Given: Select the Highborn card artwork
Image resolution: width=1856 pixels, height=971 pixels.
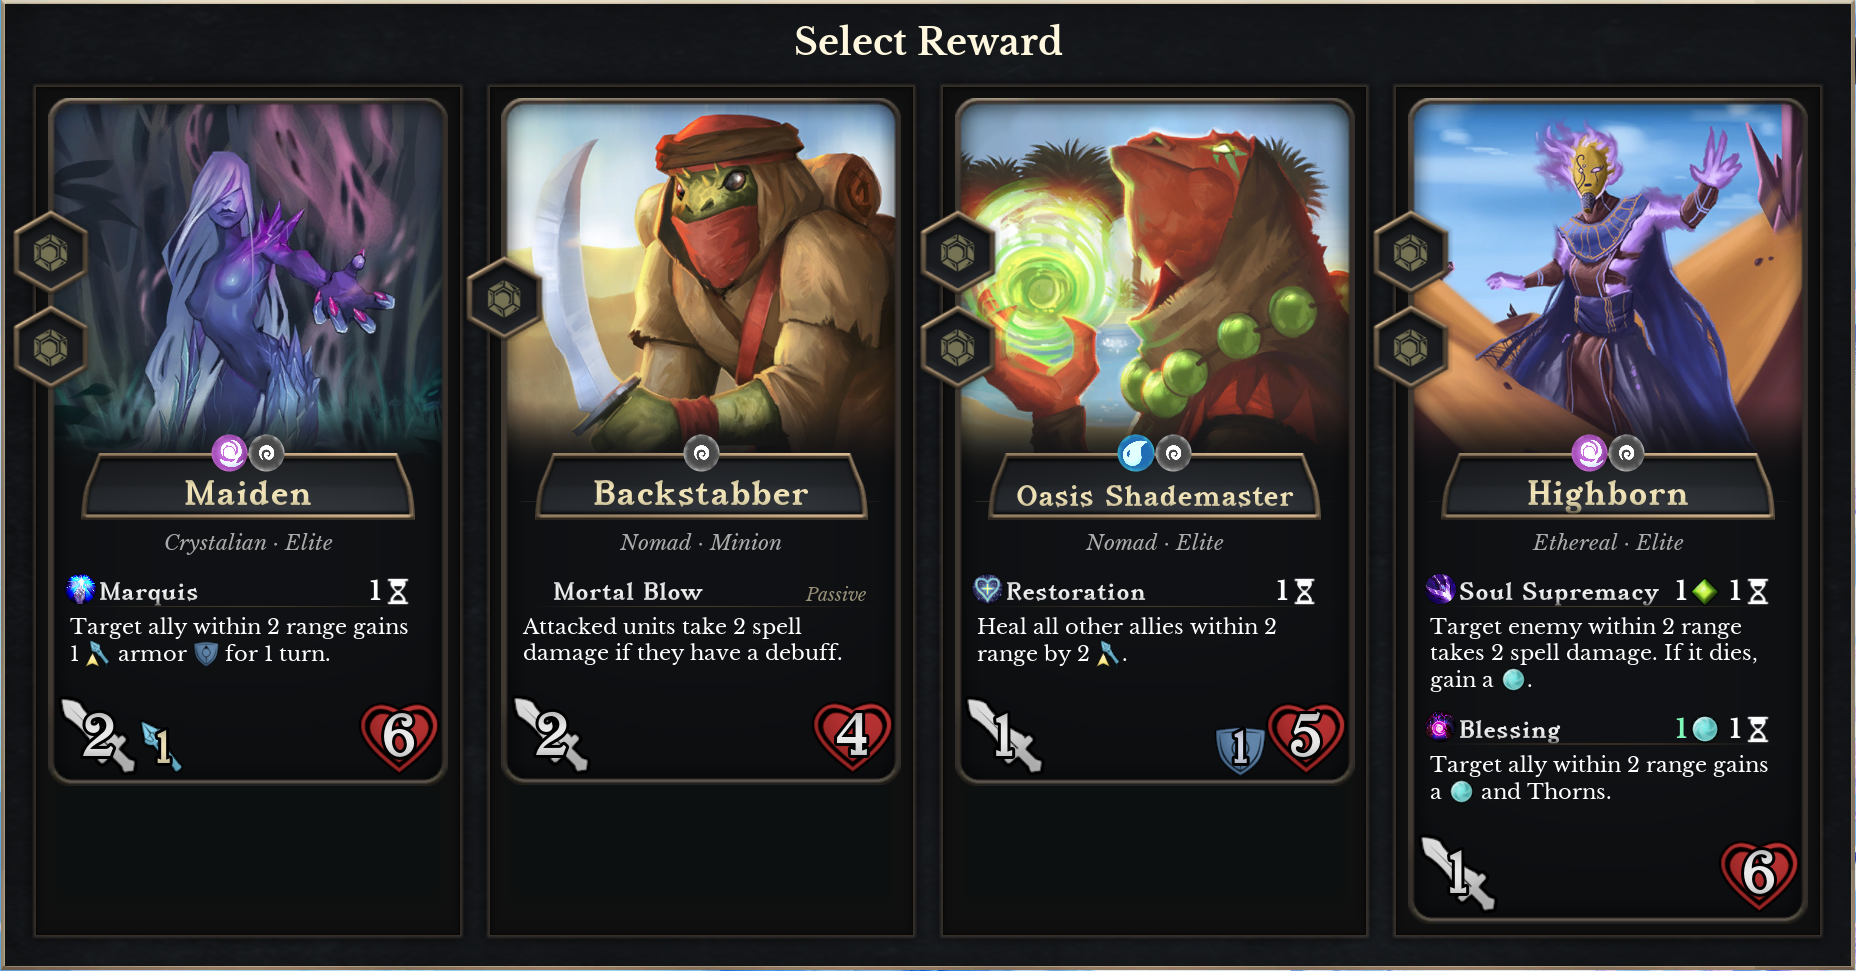Looking at the screenshot, I should point(1608,275).
